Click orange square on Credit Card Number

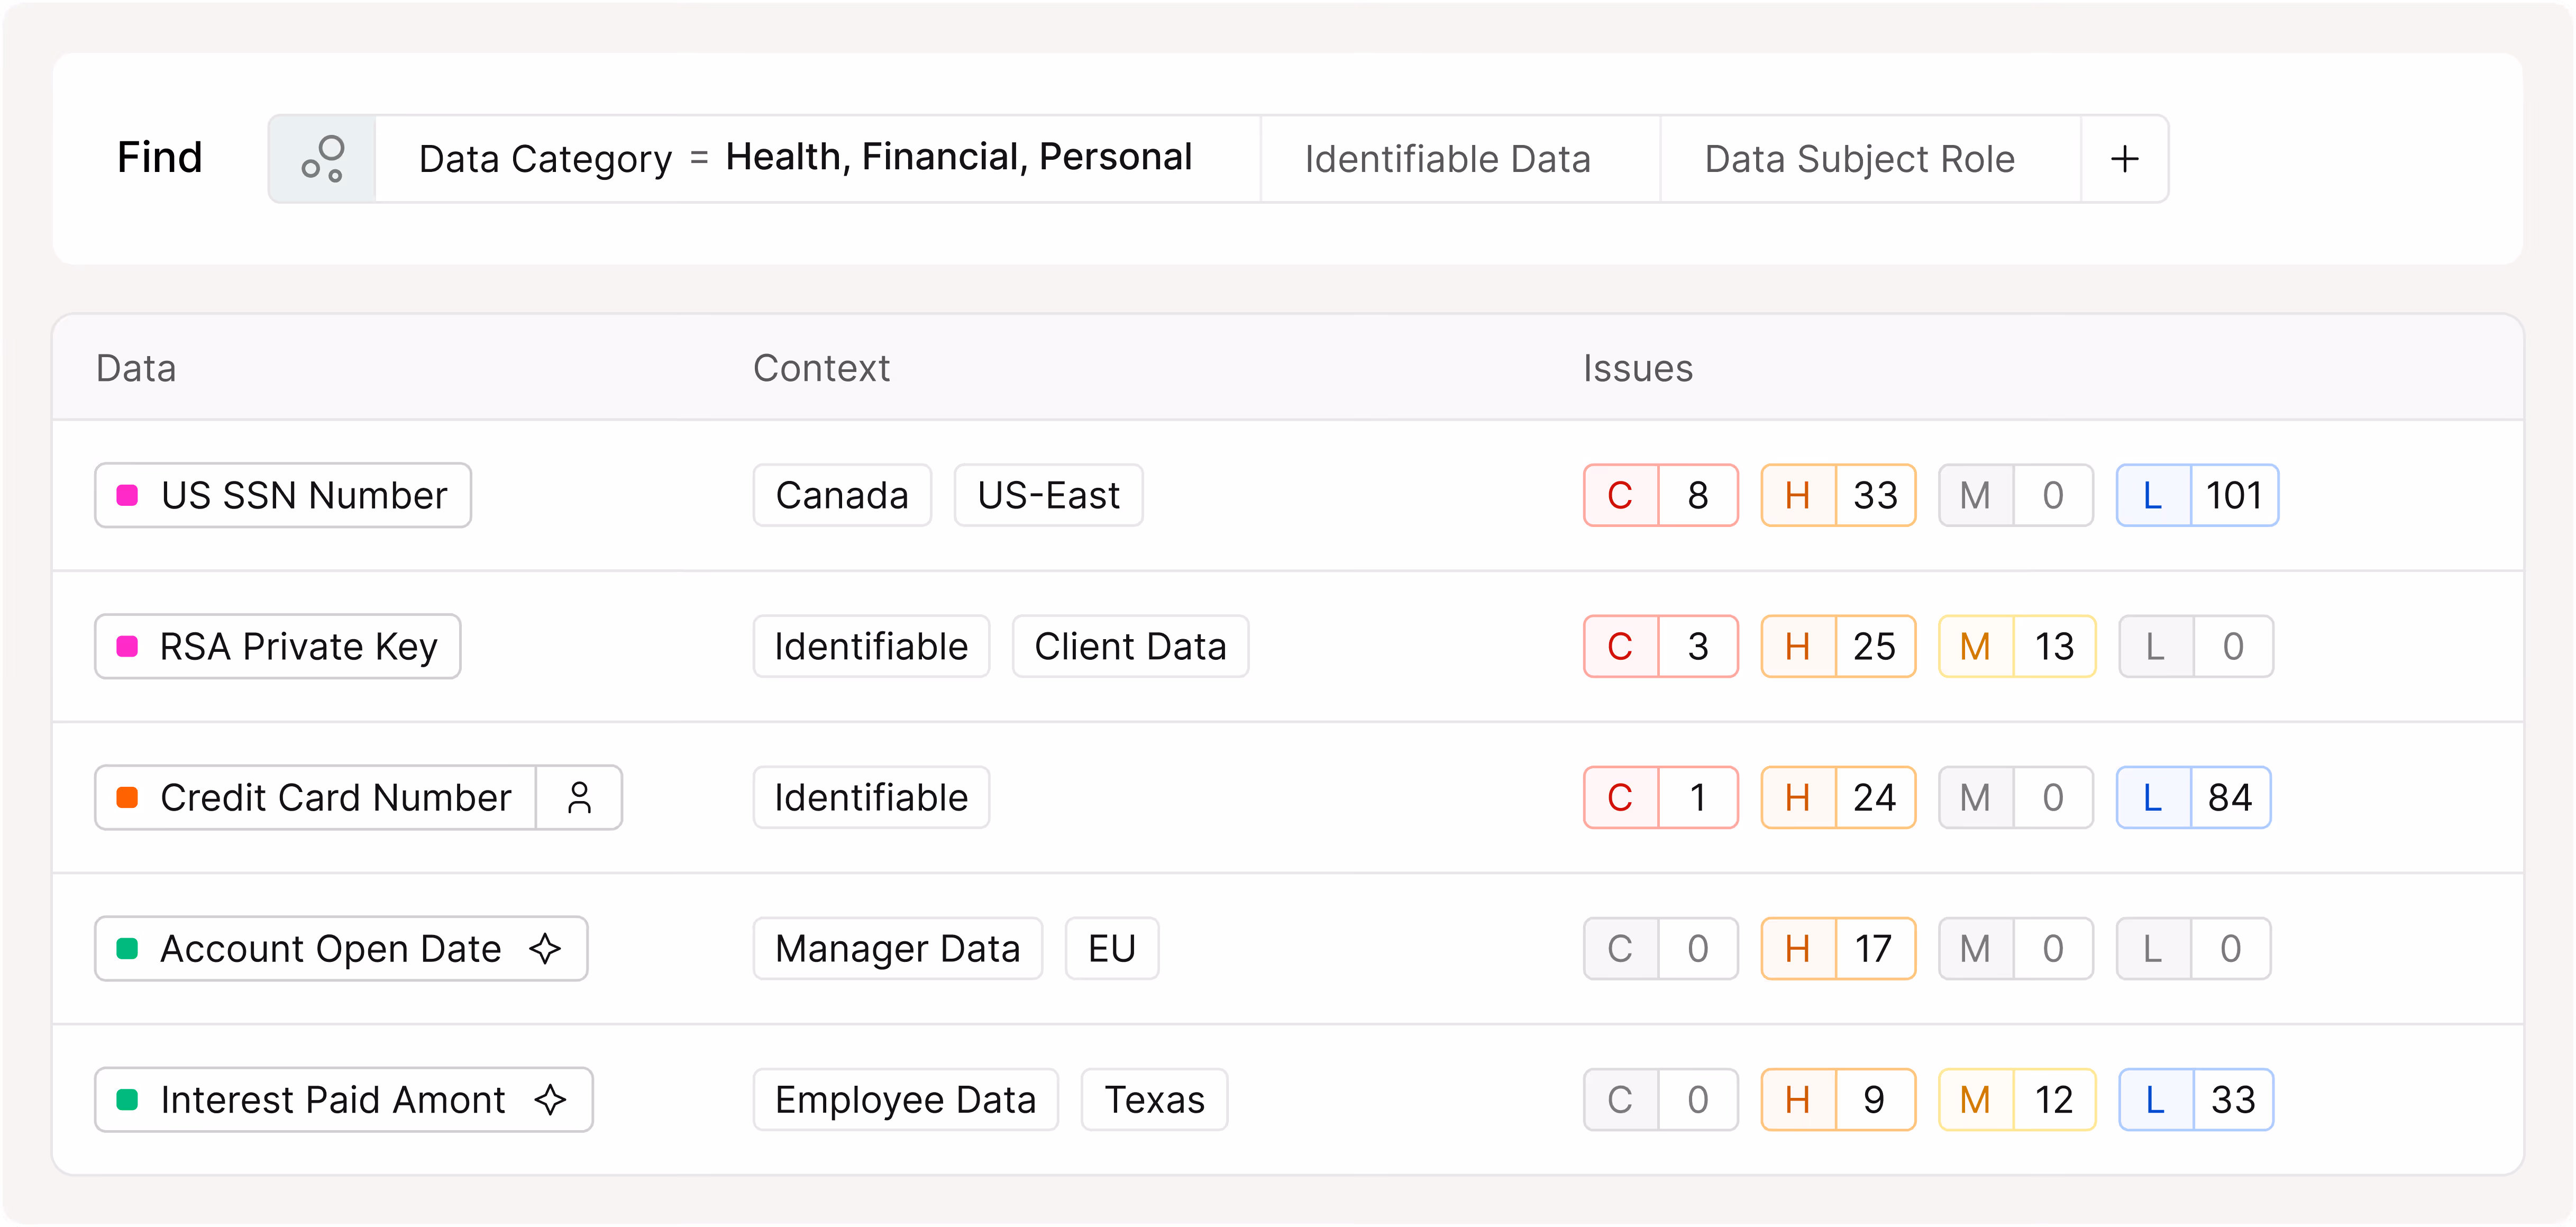(127, 798)
